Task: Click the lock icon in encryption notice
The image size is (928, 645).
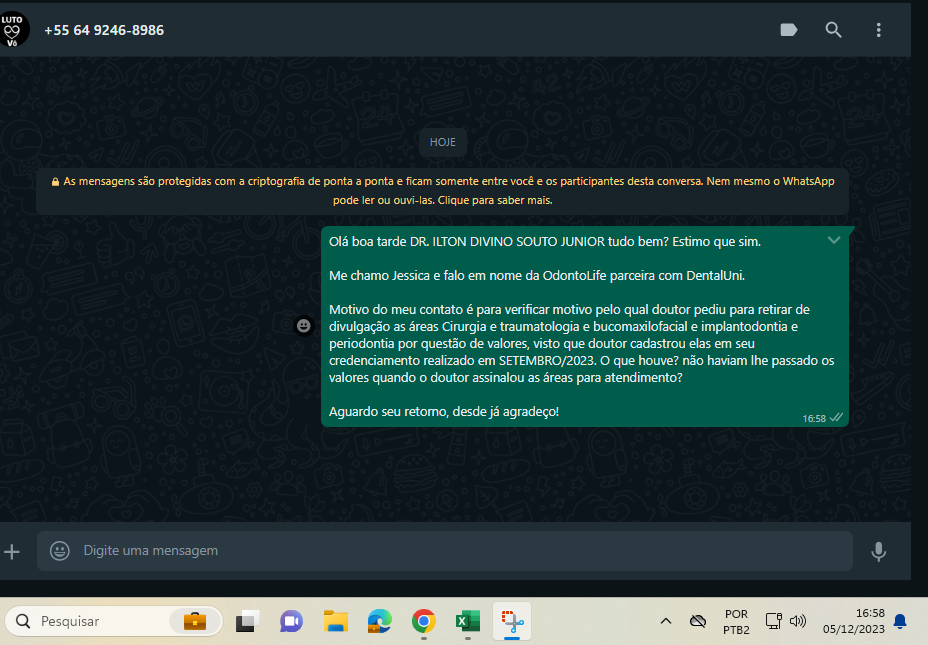Action: 55,182
